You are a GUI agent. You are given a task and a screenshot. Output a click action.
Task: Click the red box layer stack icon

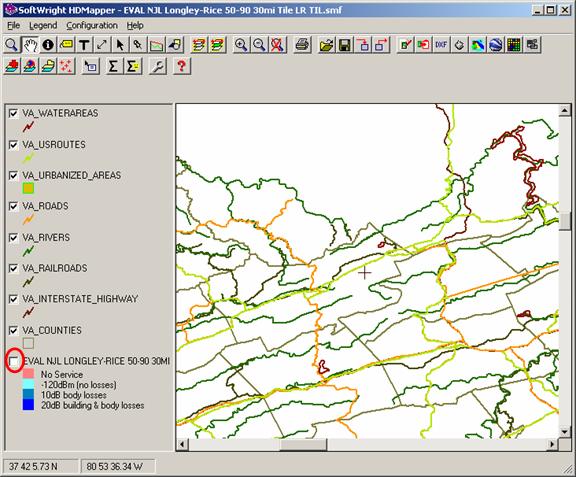(x=12, y=66)
